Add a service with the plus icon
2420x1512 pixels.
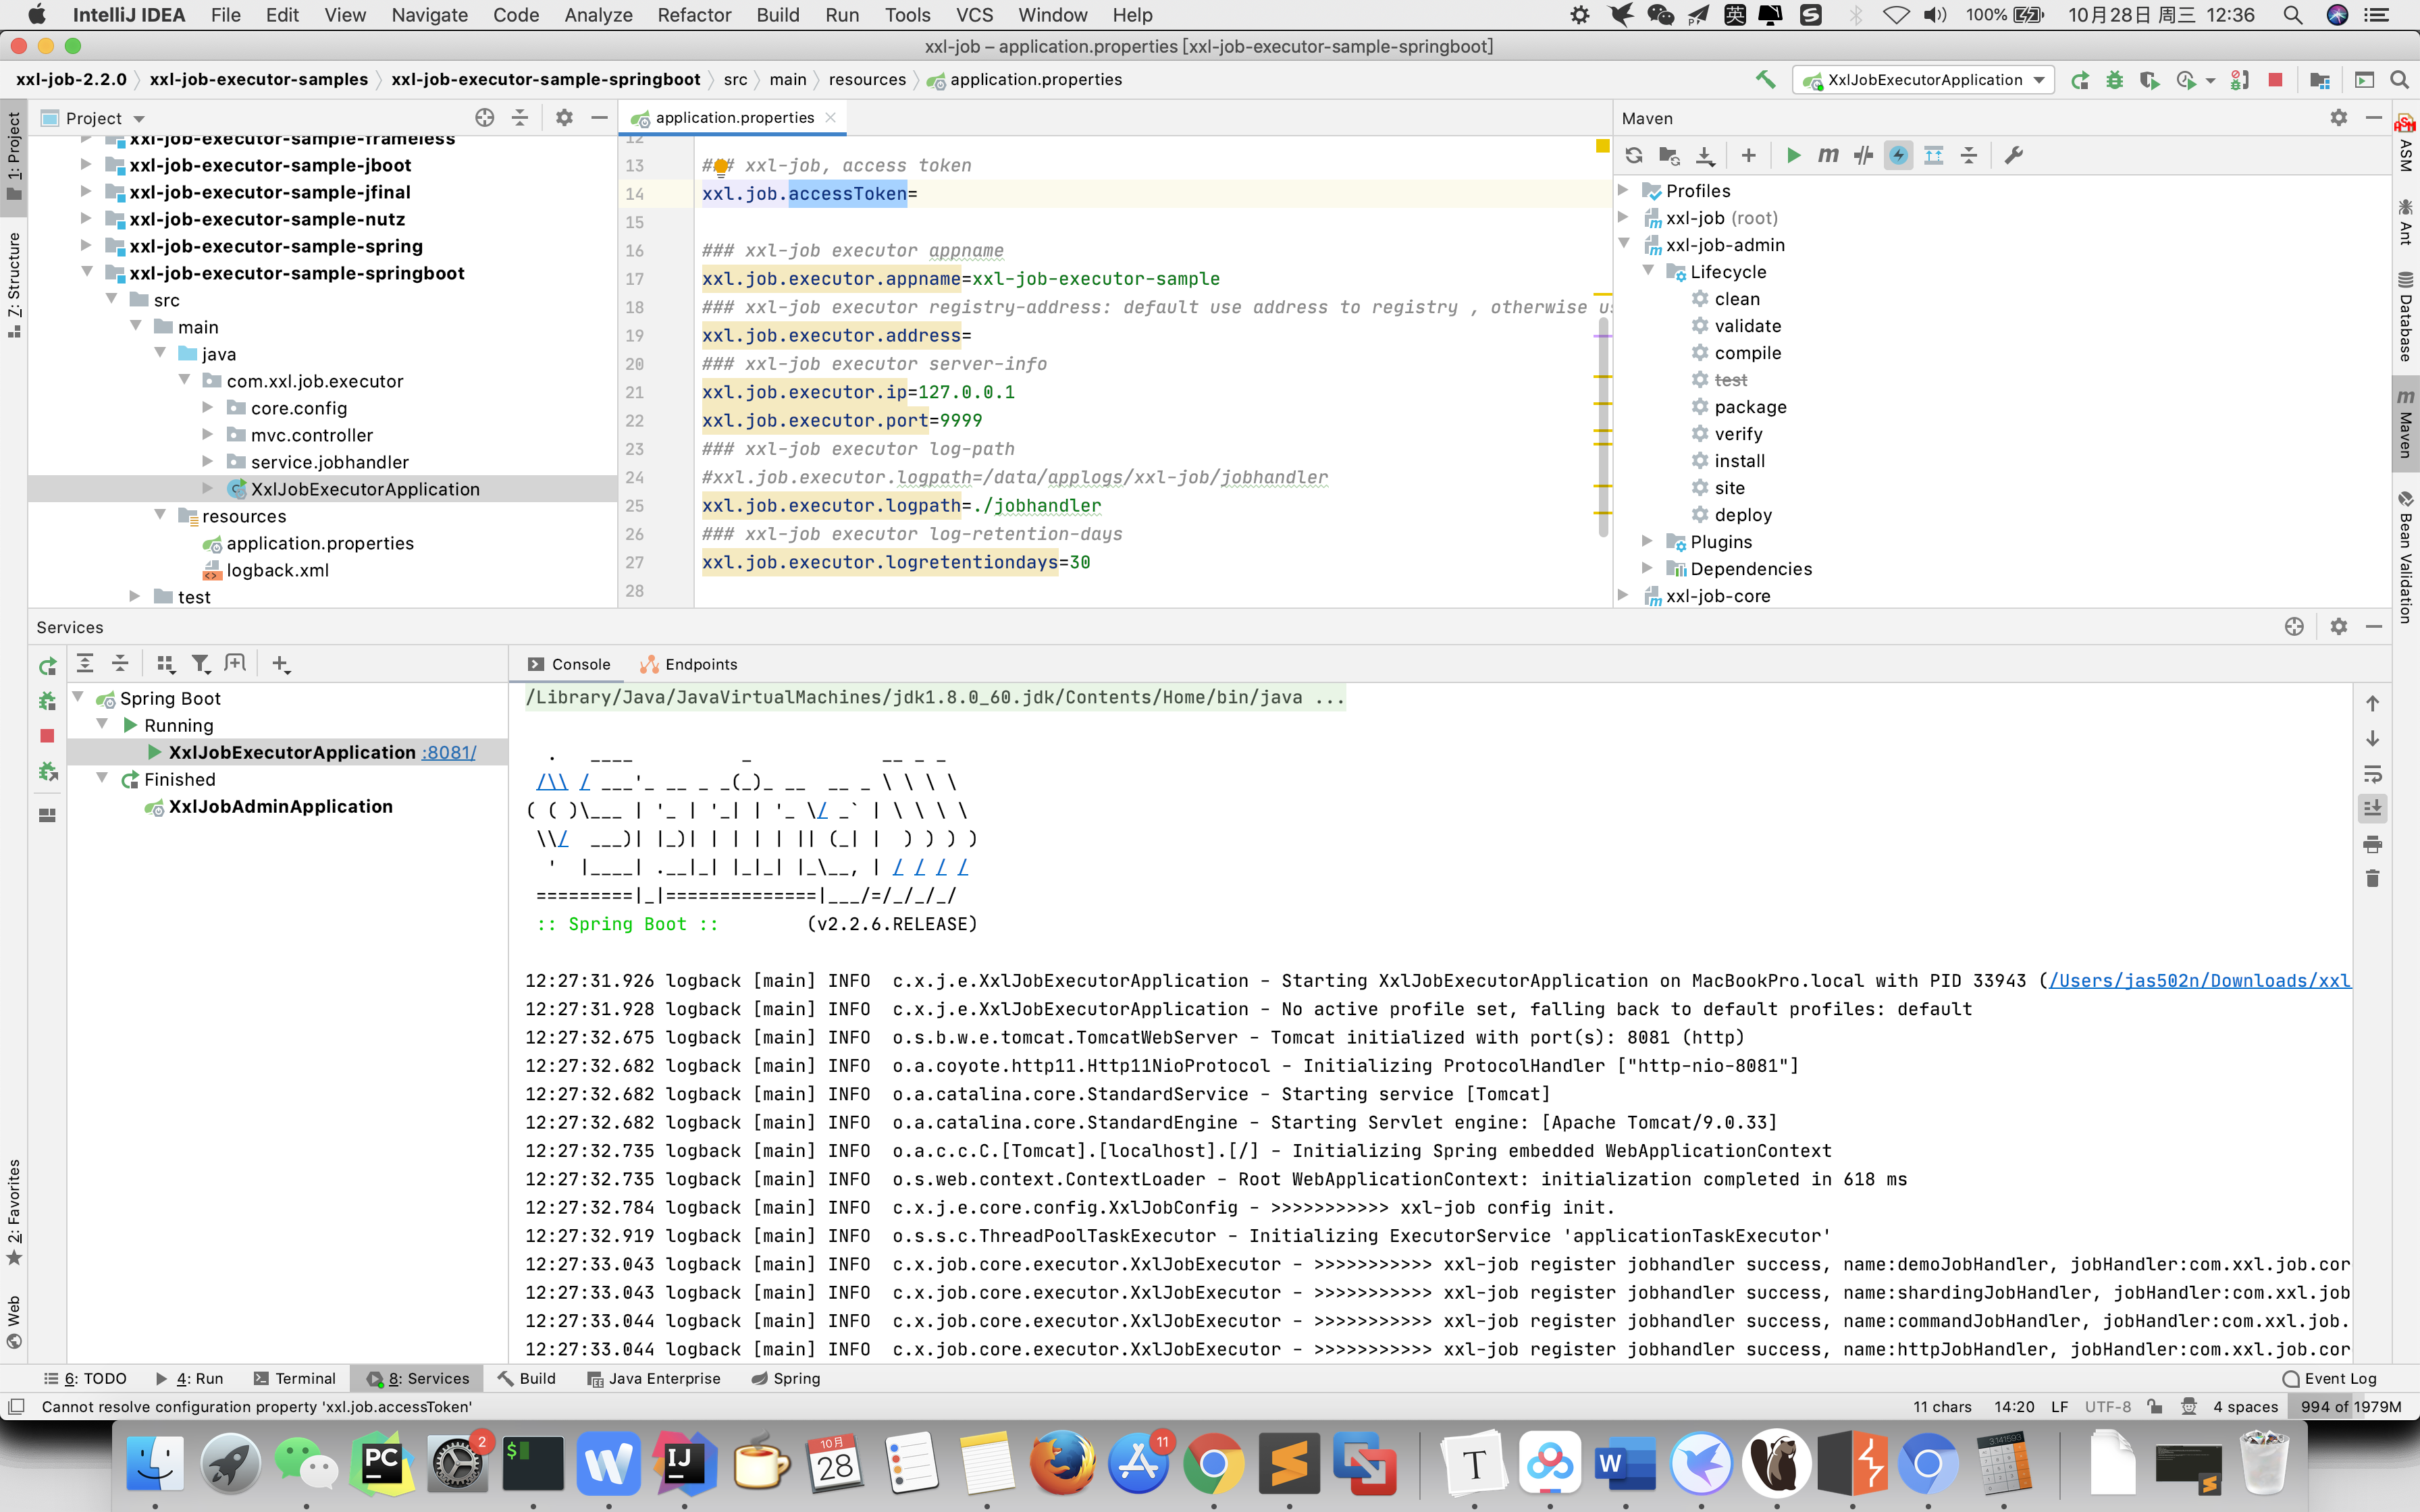(x=281, y=663)
